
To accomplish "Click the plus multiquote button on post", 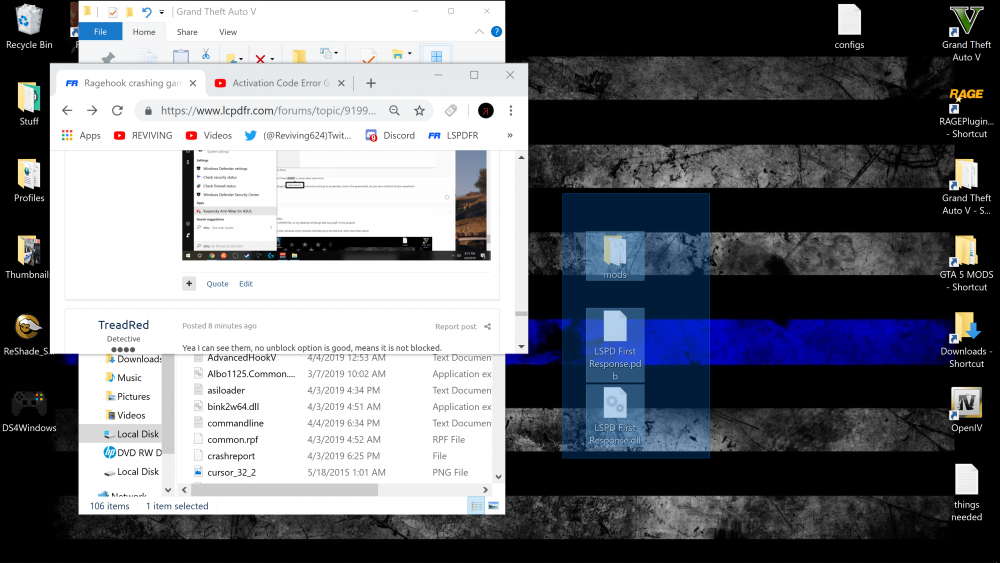I will point(189,284).
